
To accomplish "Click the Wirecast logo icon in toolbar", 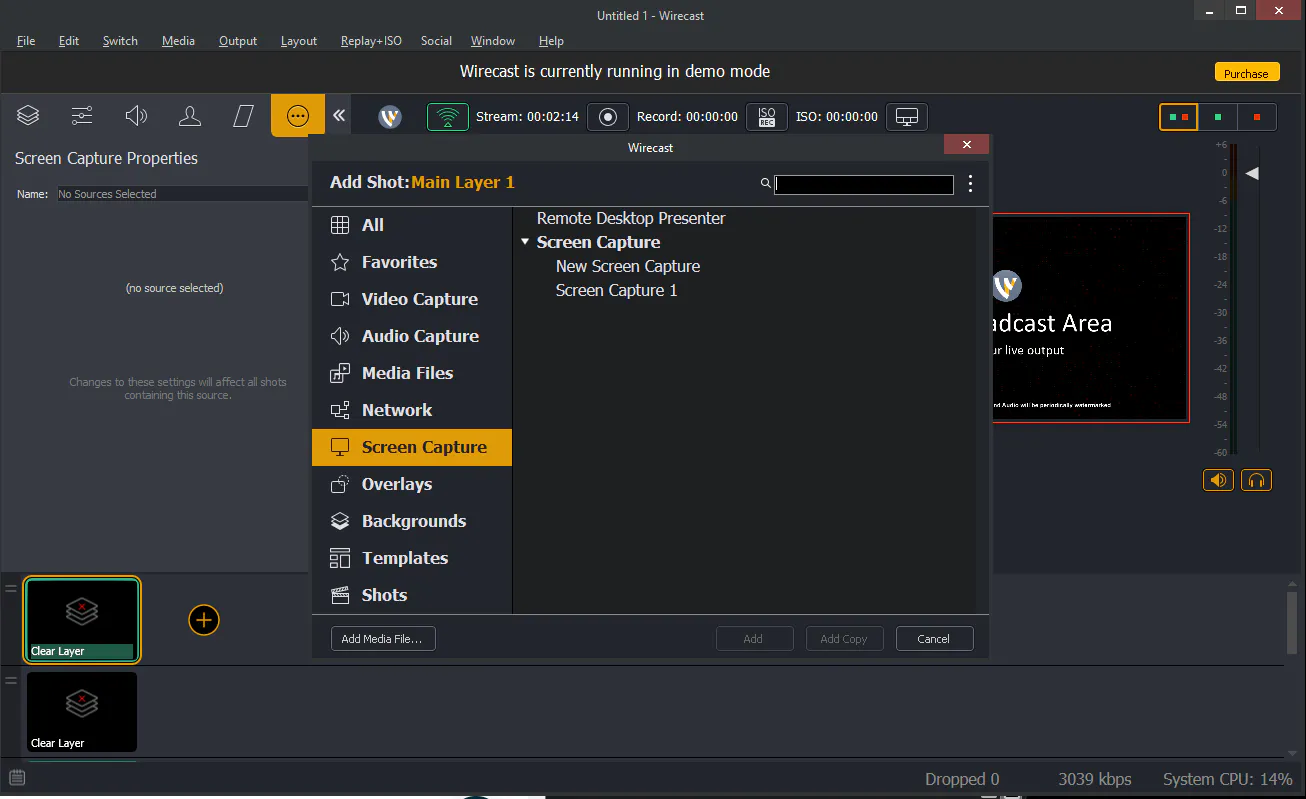I will pyautogui.click(x=390, y=117).
